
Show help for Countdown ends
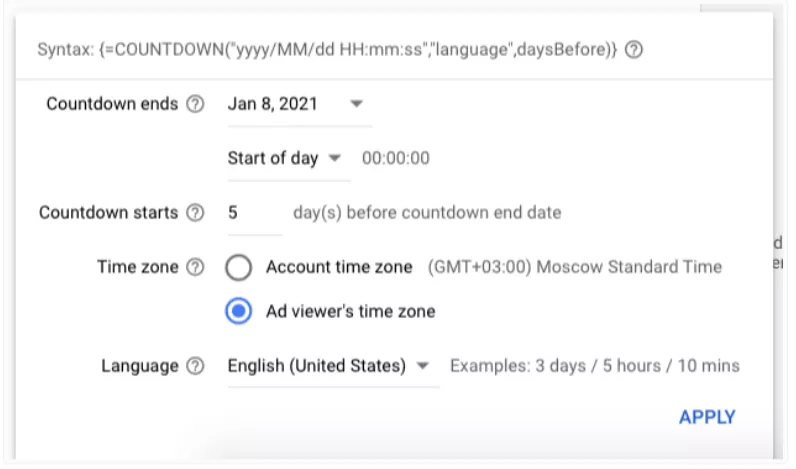[195, 104]
